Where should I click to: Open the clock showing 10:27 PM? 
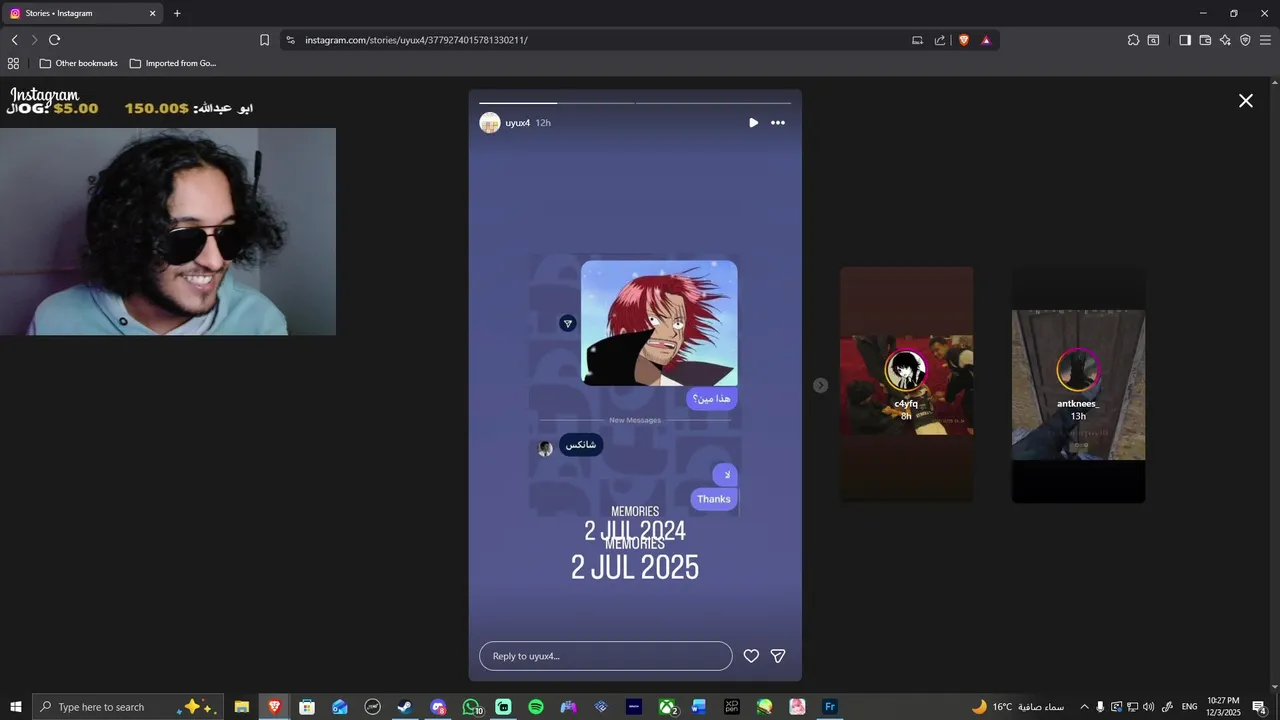pos(1223,707)
